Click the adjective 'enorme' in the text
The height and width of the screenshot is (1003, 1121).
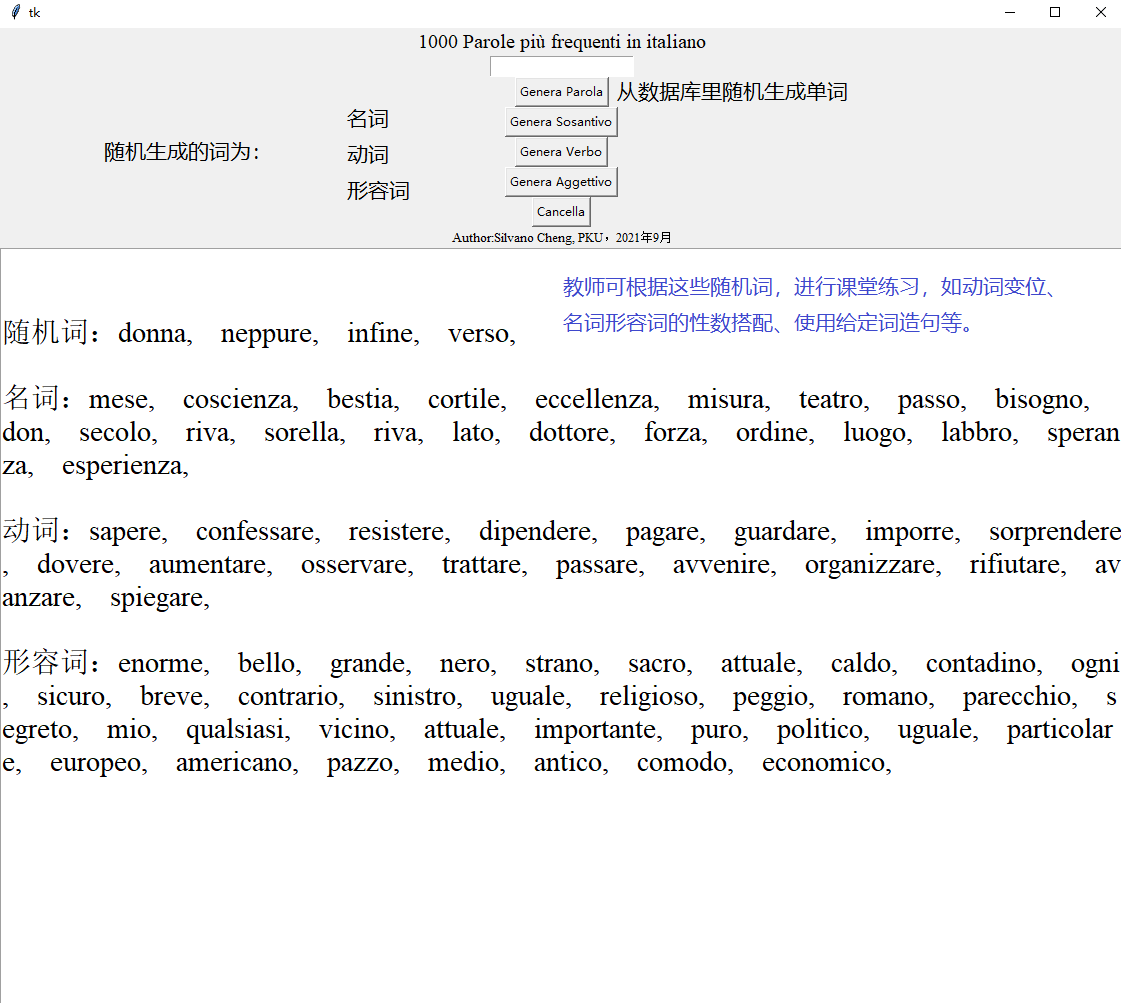(161, 664)
